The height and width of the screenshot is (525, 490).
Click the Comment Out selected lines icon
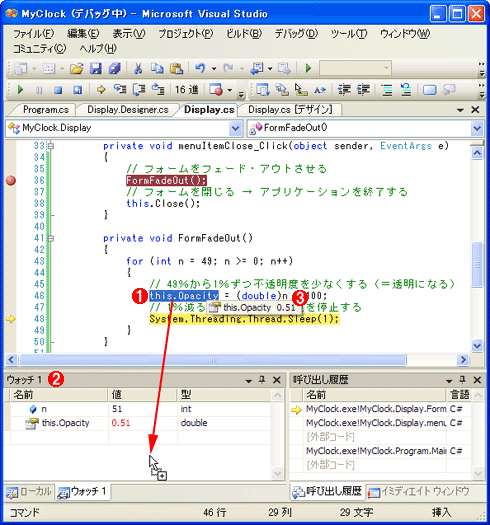click(x=387, y=90)
